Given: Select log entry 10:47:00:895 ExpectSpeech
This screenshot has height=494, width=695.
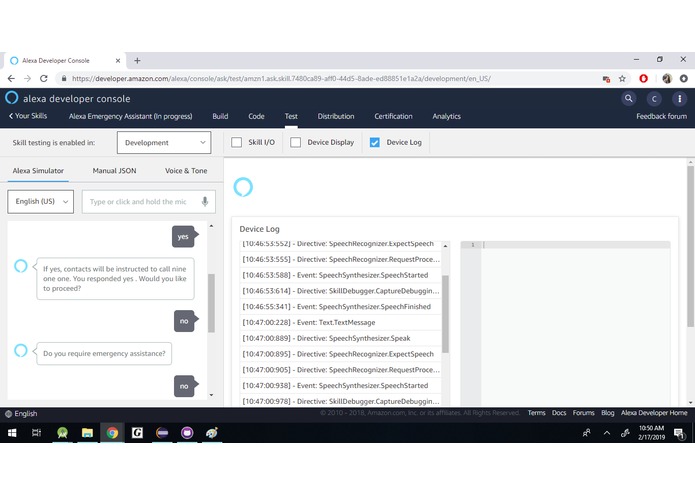Looking at the screenshot, I should 340,354.
